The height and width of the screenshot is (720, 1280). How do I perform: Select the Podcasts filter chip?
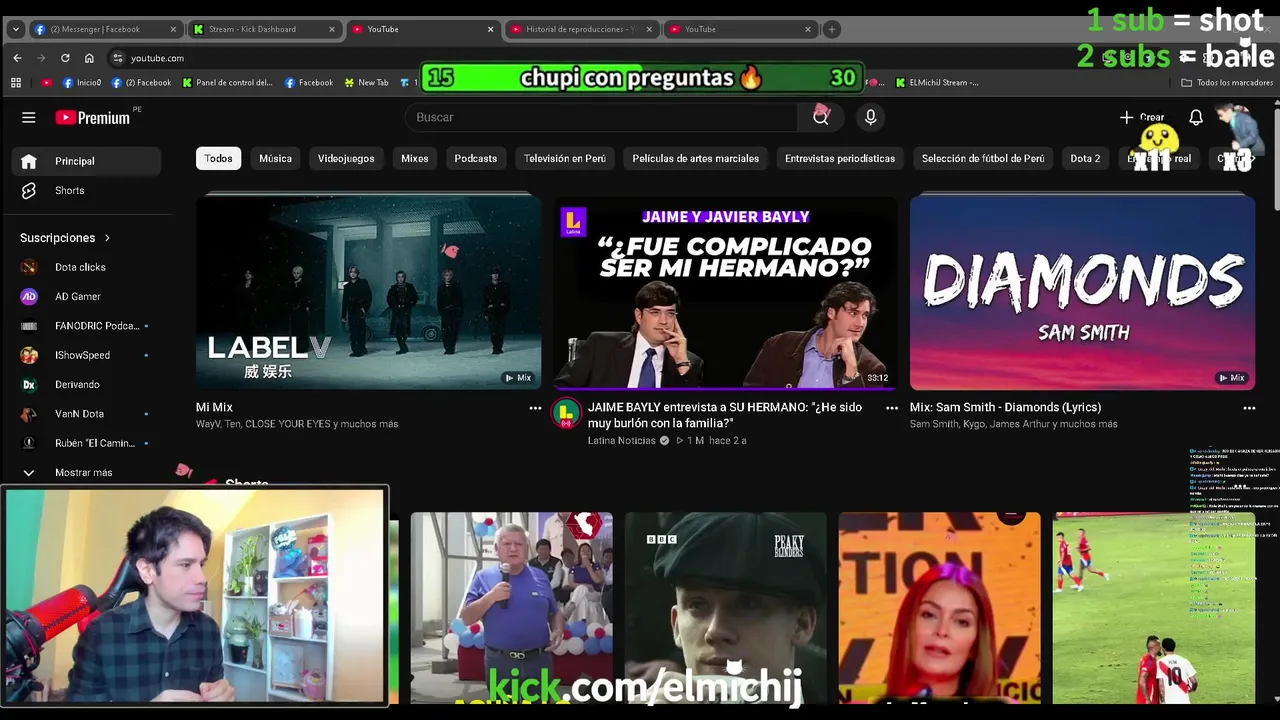(x=476, y=158)
